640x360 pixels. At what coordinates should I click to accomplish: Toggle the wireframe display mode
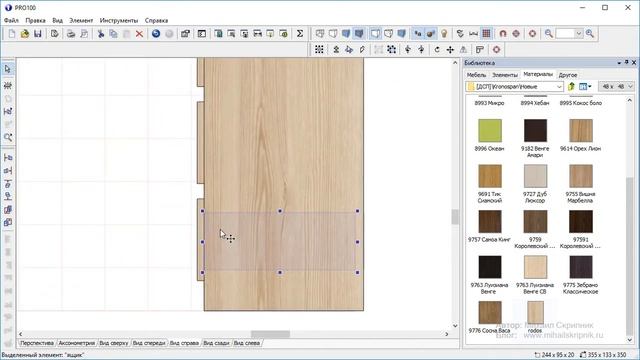320,34
